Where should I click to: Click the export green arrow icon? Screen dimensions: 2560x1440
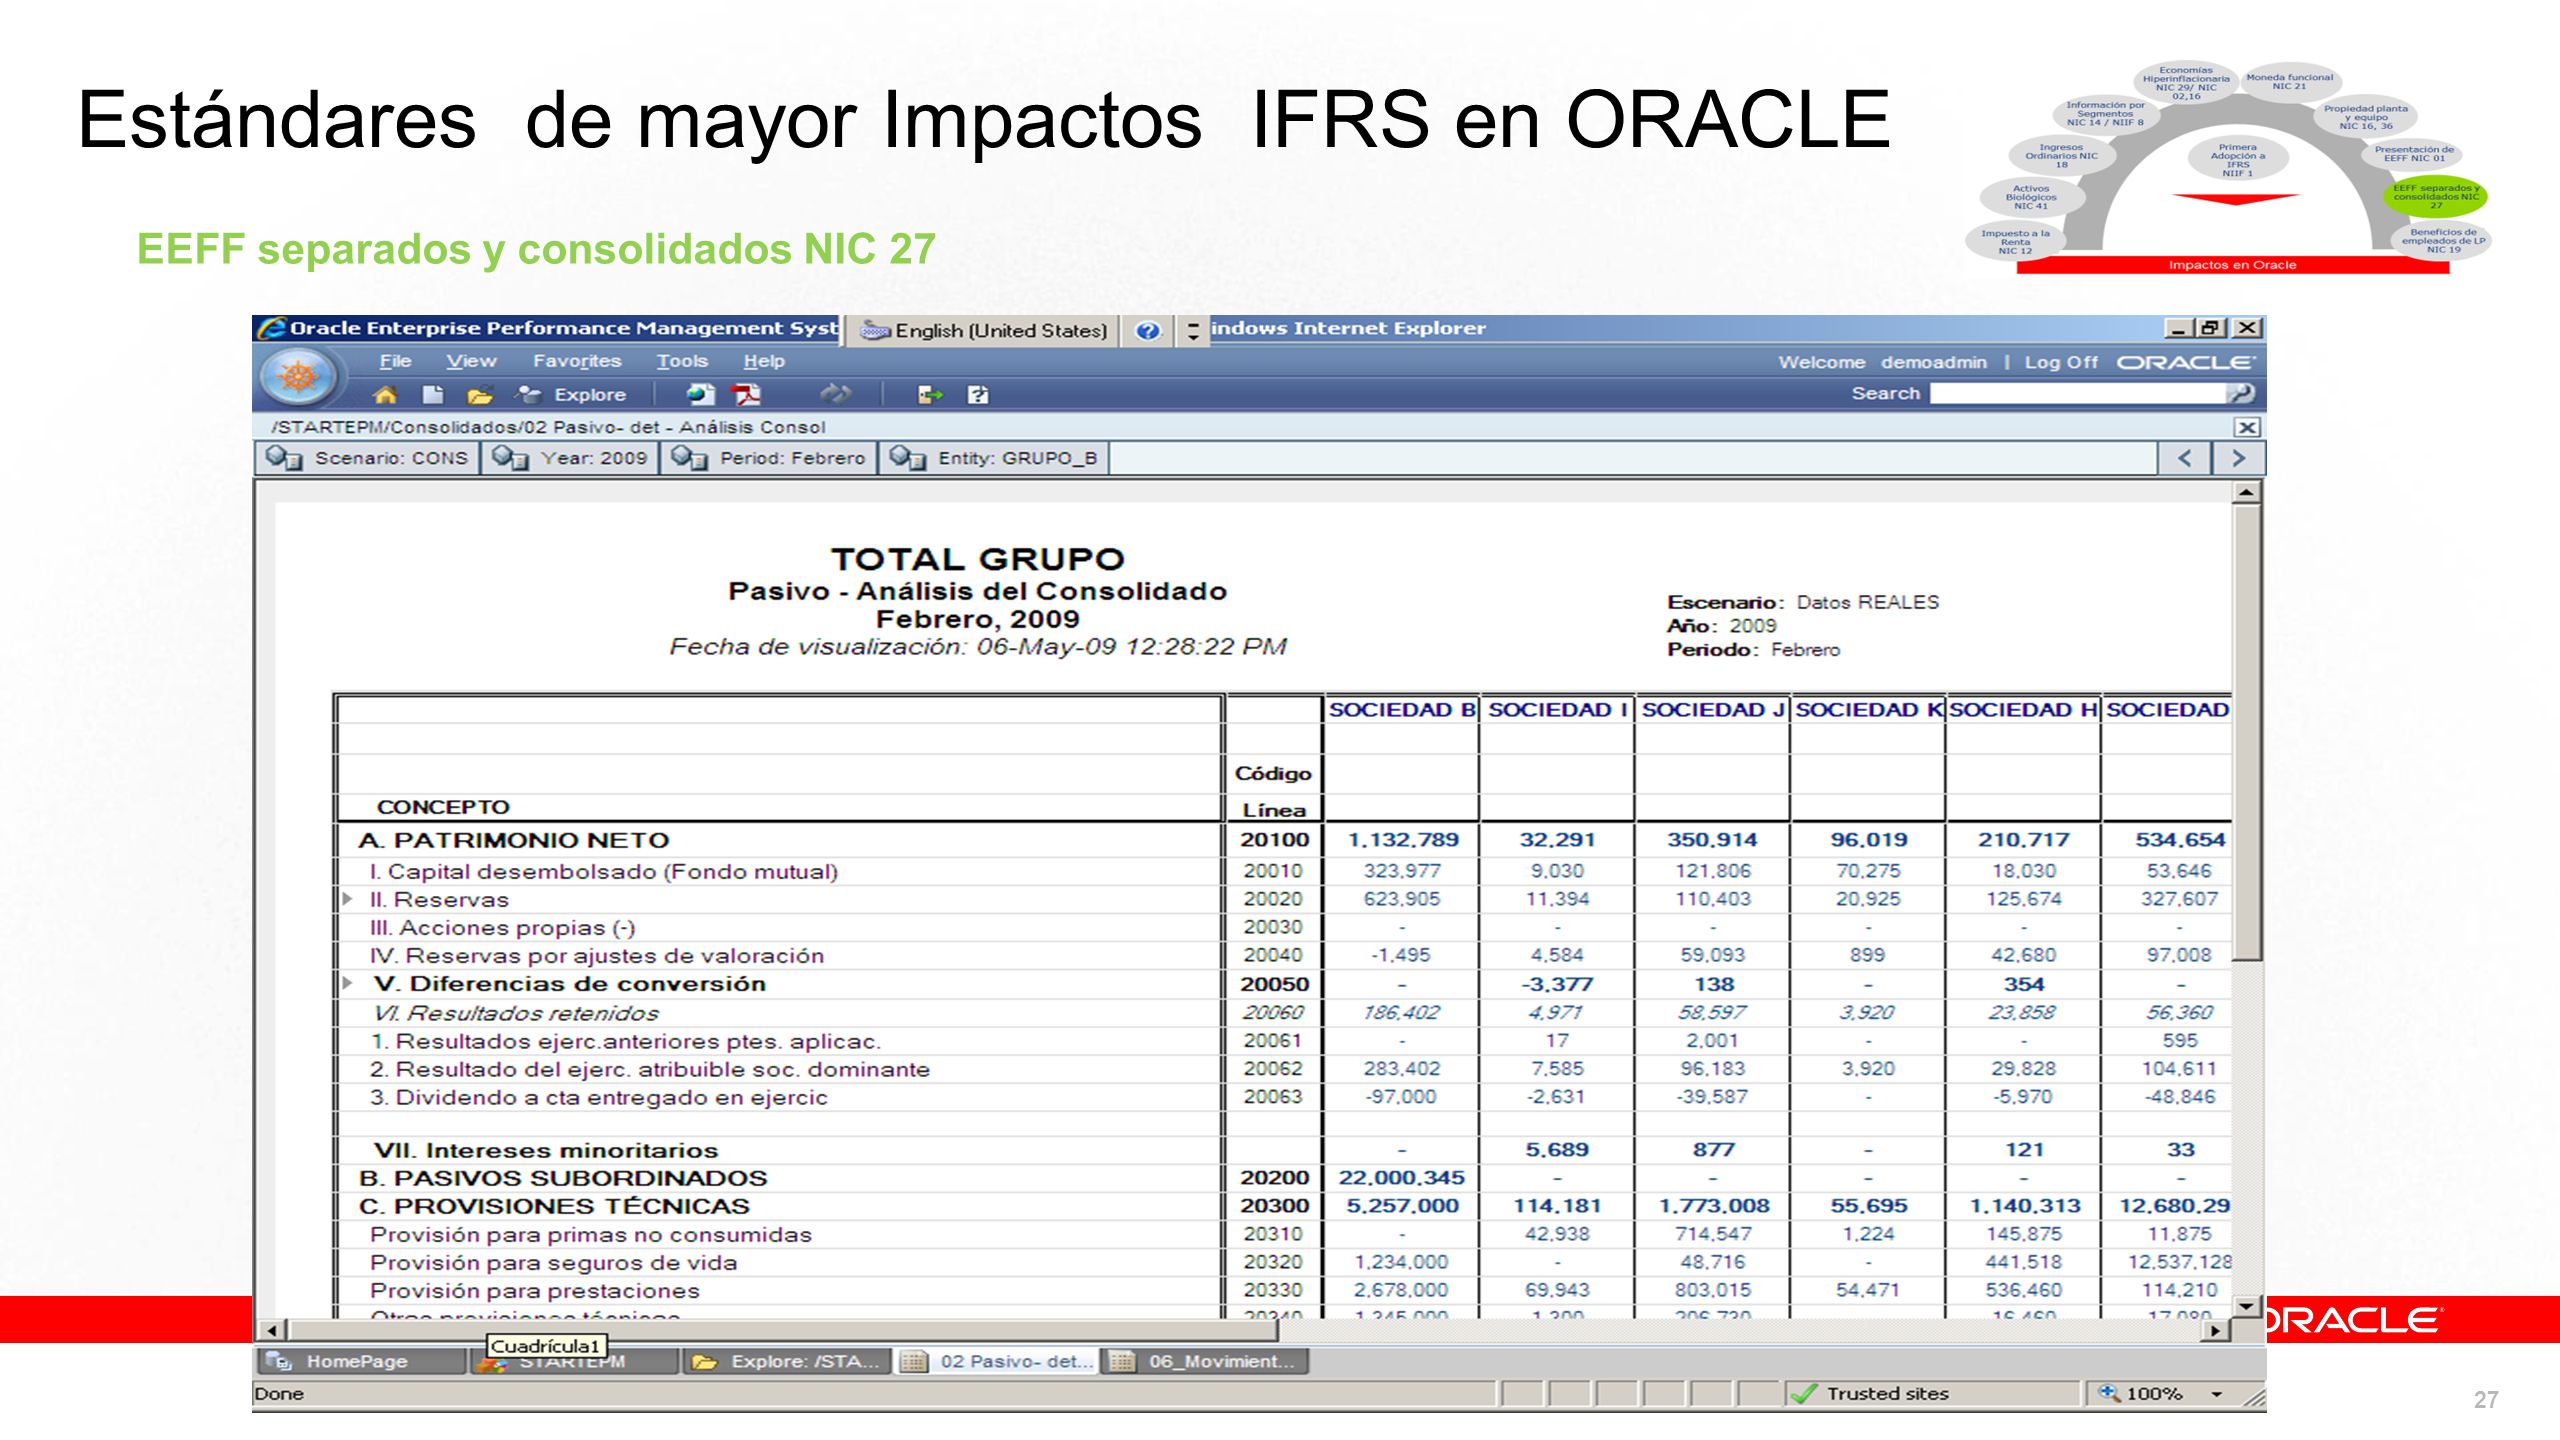(x=930, y=395)
